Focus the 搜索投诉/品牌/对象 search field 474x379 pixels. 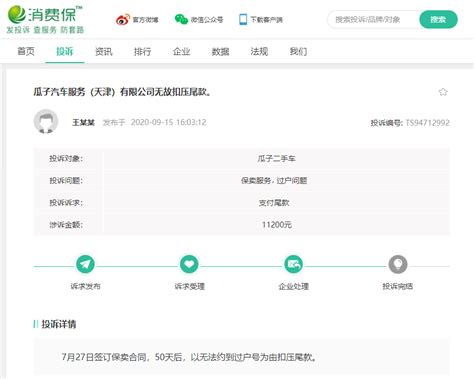click(373, 19)
